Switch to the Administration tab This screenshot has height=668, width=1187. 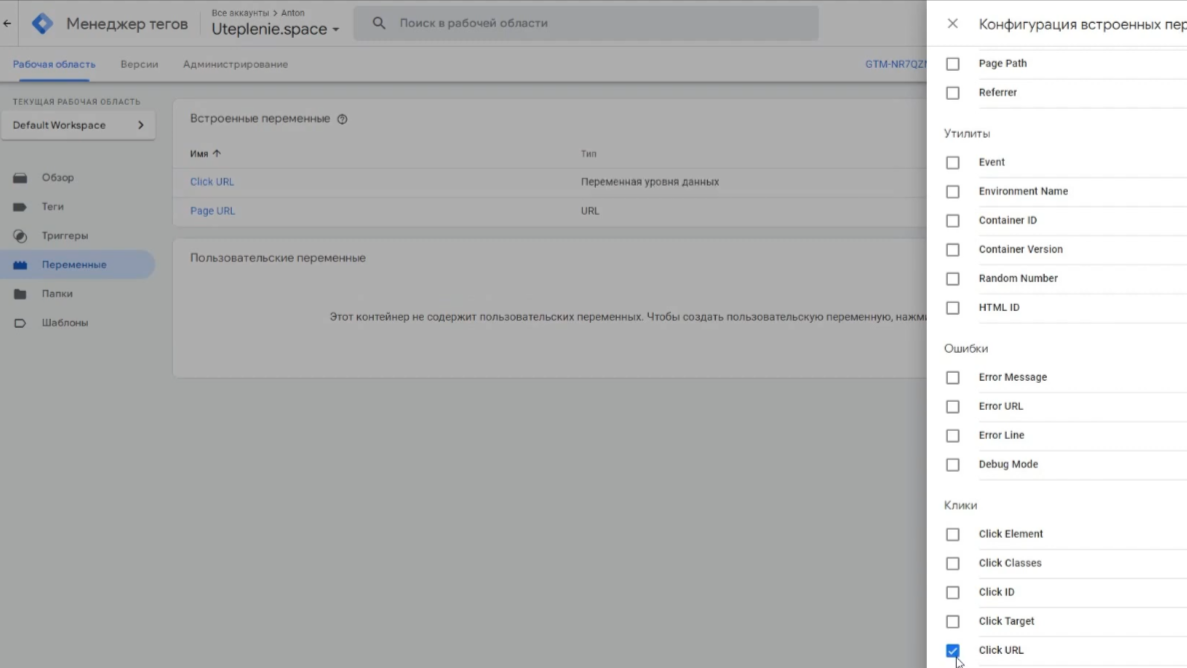click(235, 64)
